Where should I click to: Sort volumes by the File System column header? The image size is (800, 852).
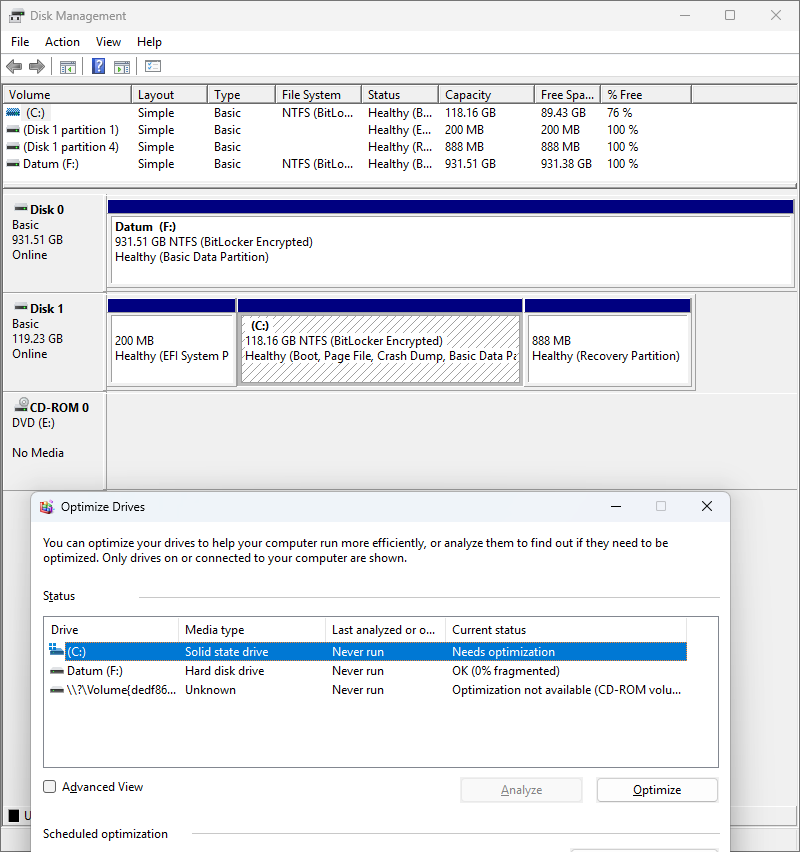(x=318, y=95)
